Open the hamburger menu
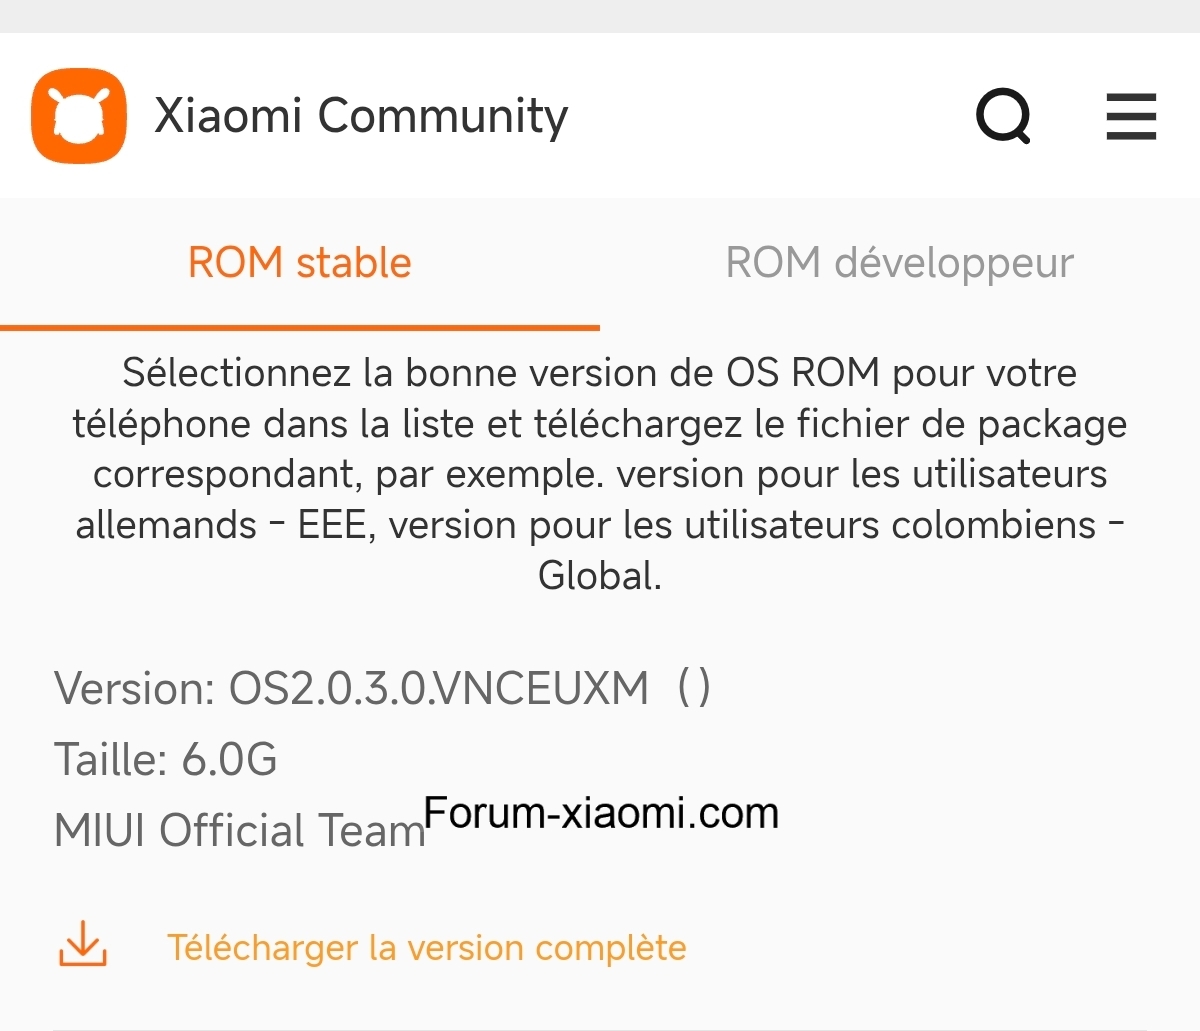Screen dimensions: 1200x1031 (x=1131, y=116)
